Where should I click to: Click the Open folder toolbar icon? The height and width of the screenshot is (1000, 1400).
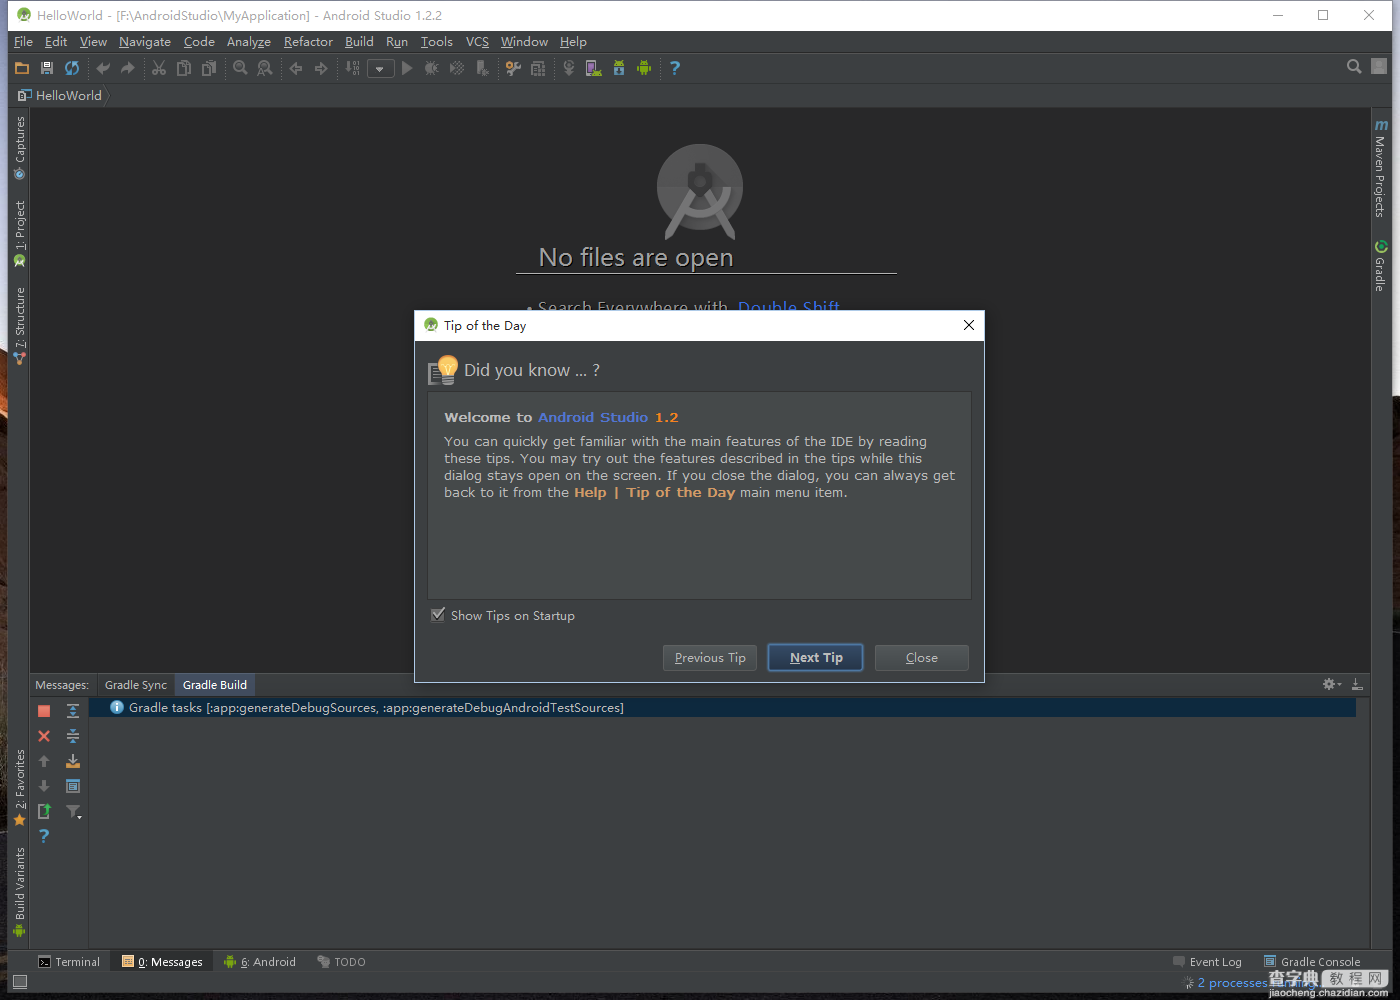(x=22, y=68)
